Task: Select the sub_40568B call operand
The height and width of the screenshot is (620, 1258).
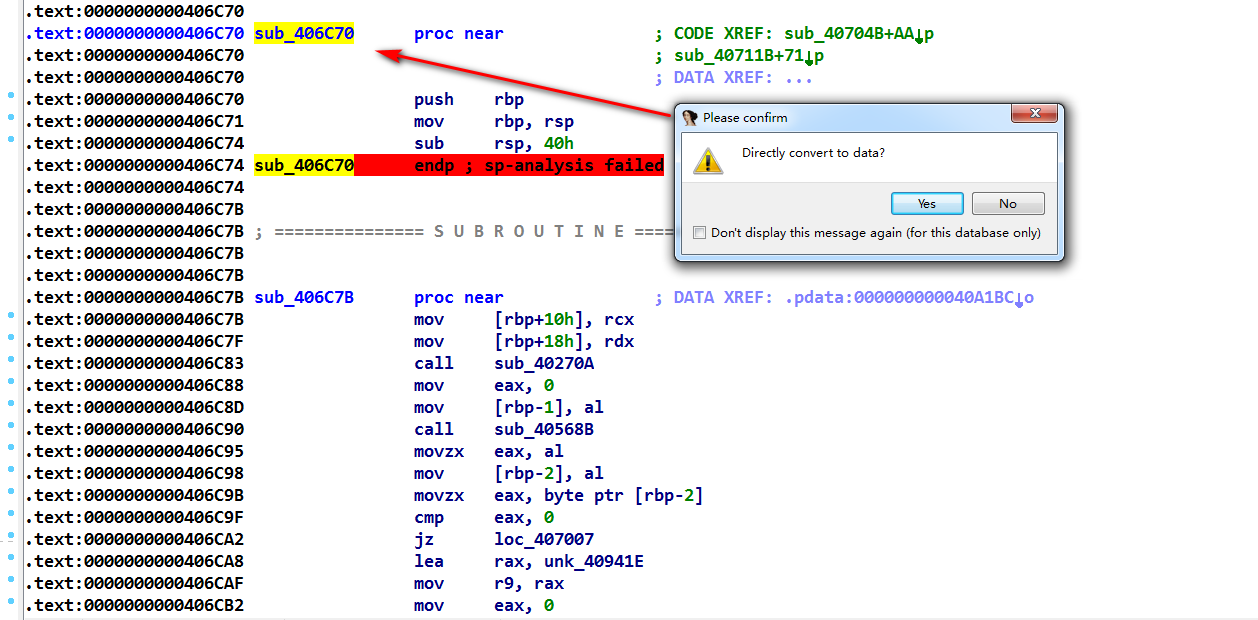Action: click(x=544, y=430)
